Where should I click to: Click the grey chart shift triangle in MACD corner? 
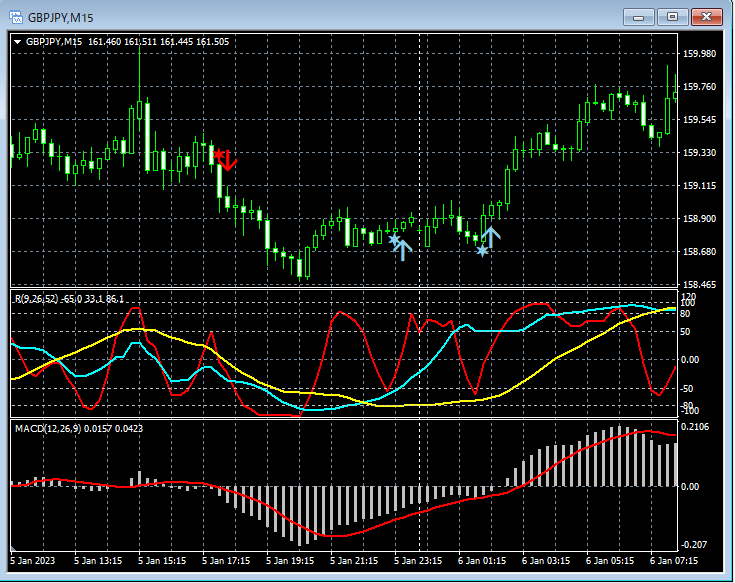coord(13,548)
